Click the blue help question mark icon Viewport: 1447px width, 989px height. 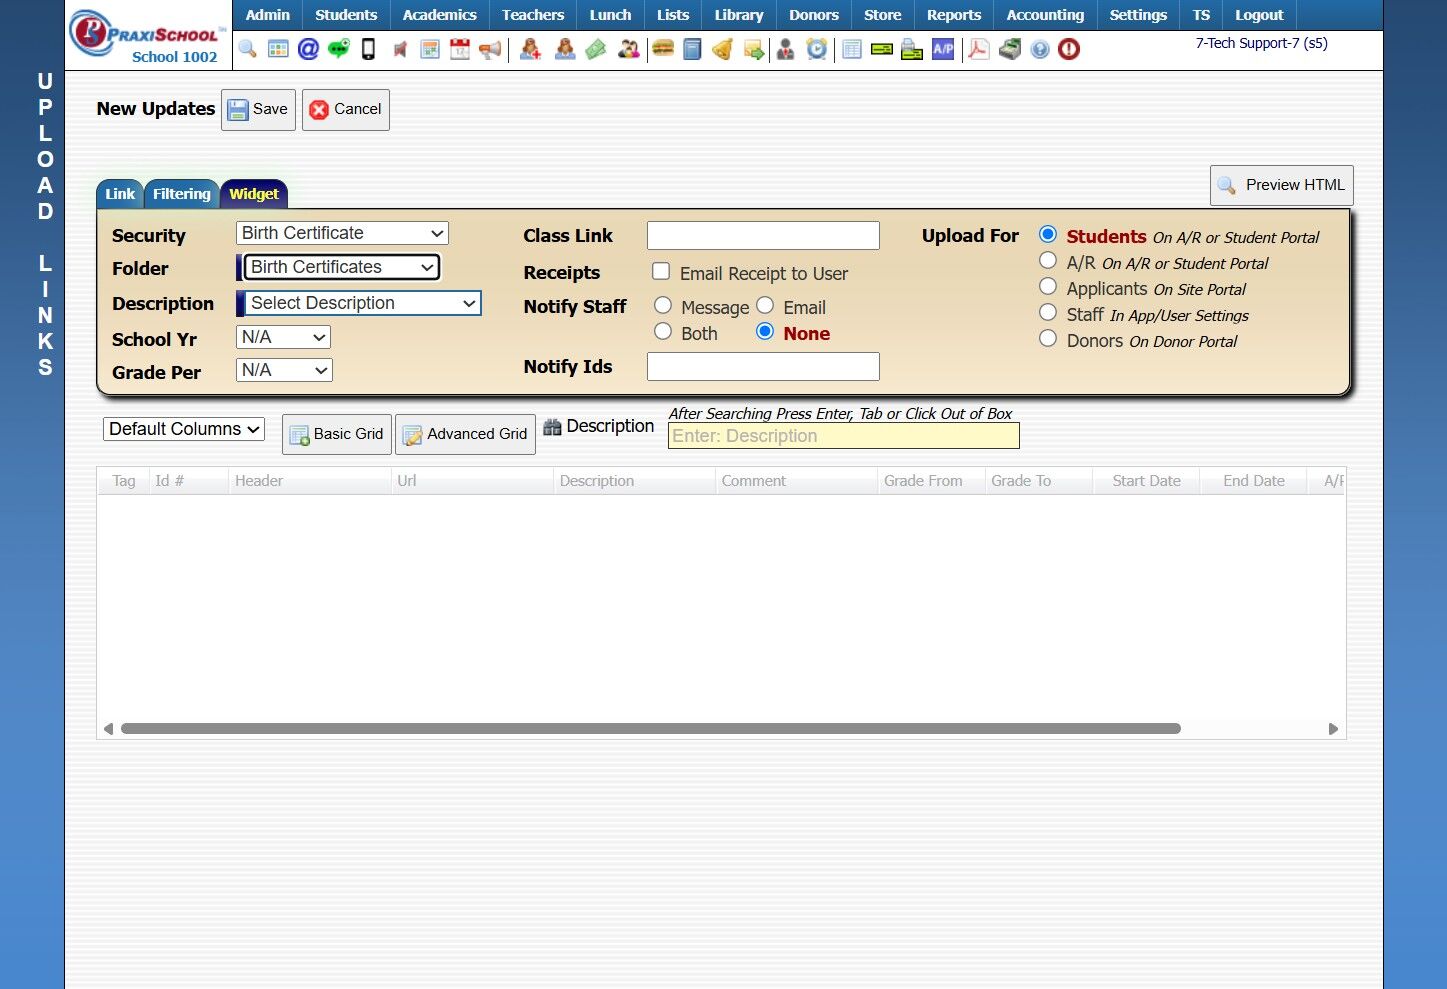coord(1040,49)
